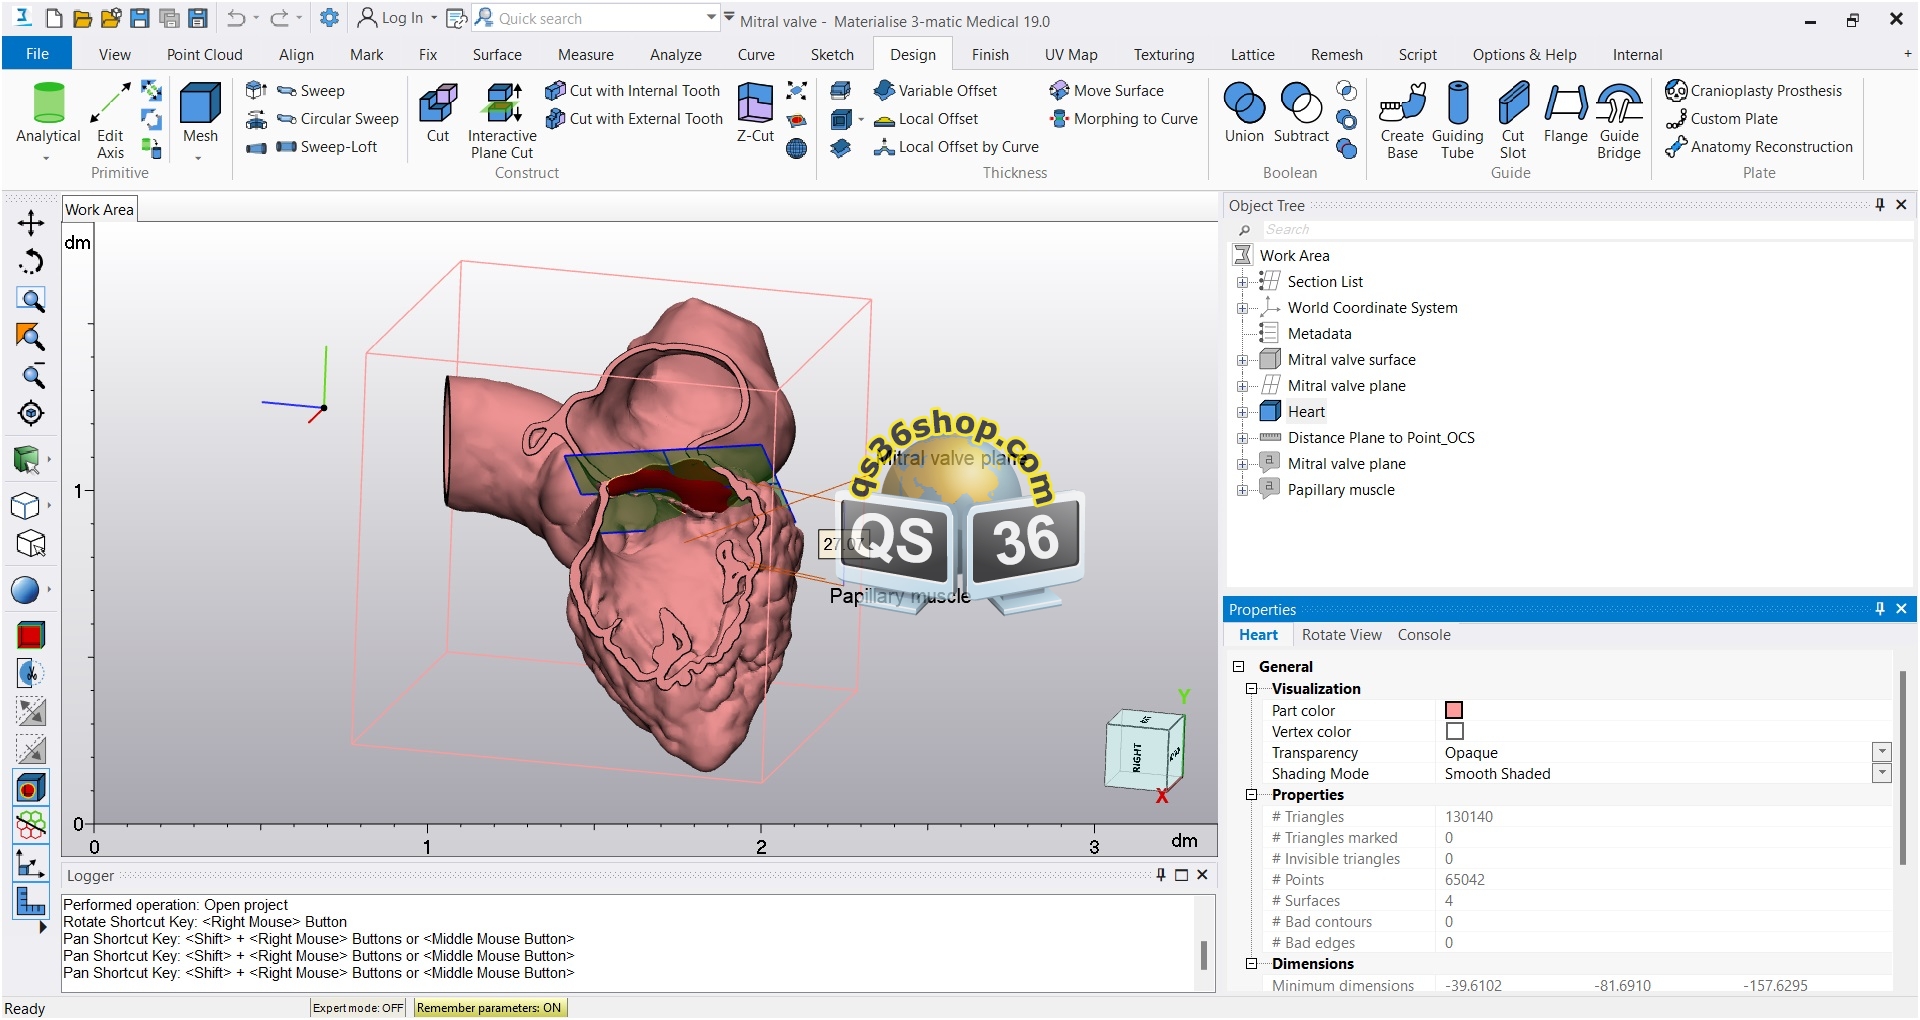Click the orientation view cube

pyautogui.click(x=1145, y=752)
